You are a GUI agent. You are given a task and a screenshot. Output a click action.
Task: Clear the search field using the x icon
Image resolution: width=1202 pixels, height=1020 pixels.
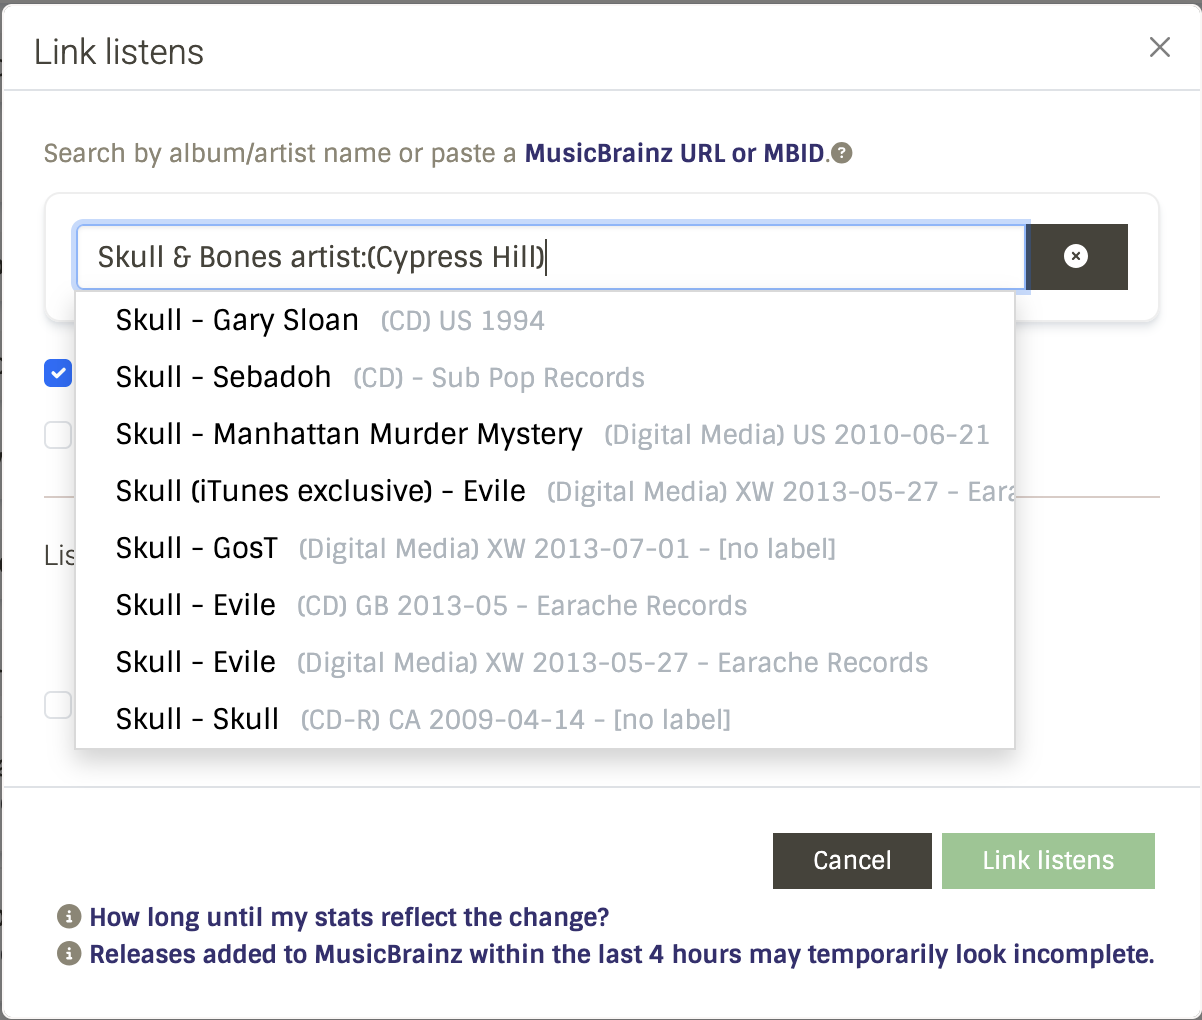pyautogui.click(x=1077, y=257)
